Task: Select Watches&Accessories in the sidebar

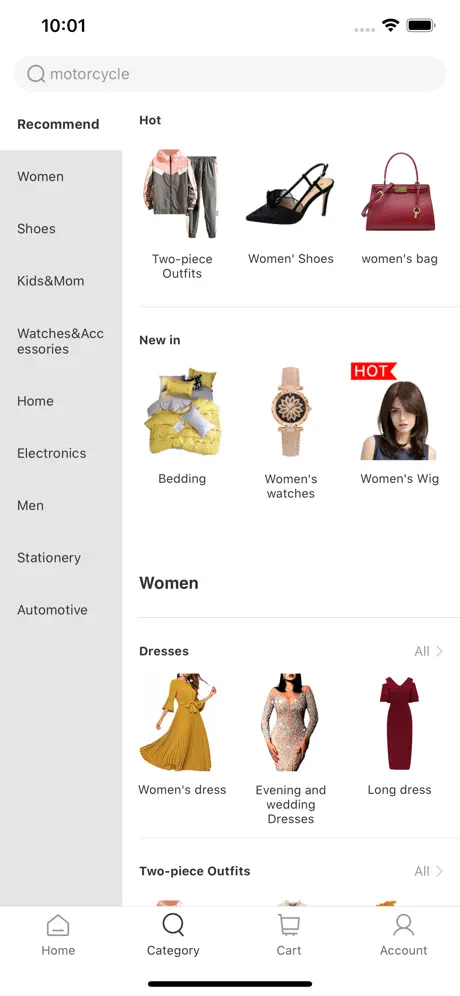Action: (61, 341)
